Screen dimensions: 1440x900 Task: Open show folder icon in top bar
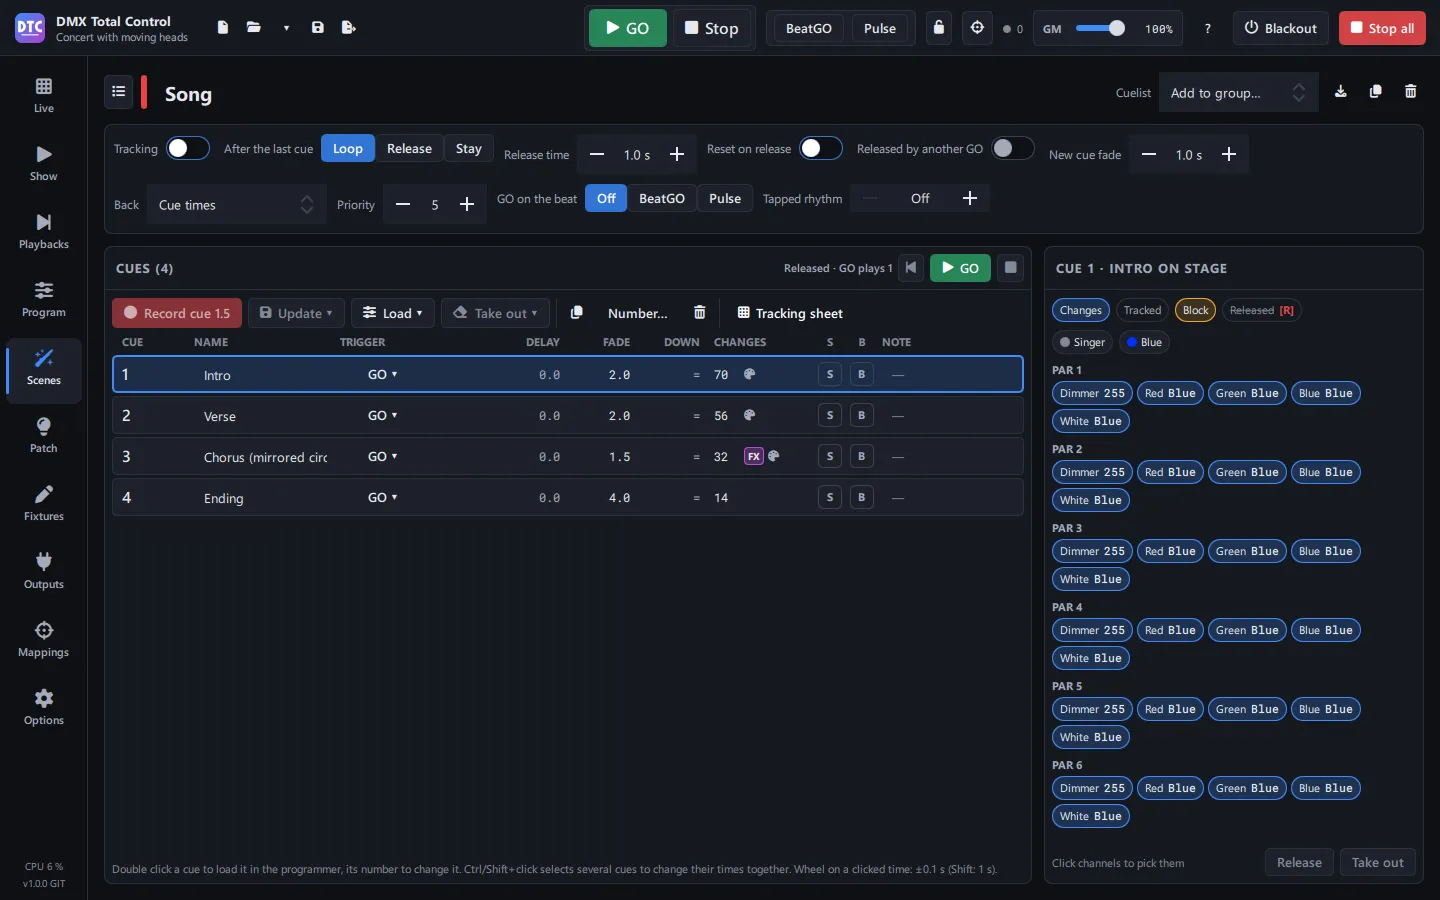click(254, 28)
